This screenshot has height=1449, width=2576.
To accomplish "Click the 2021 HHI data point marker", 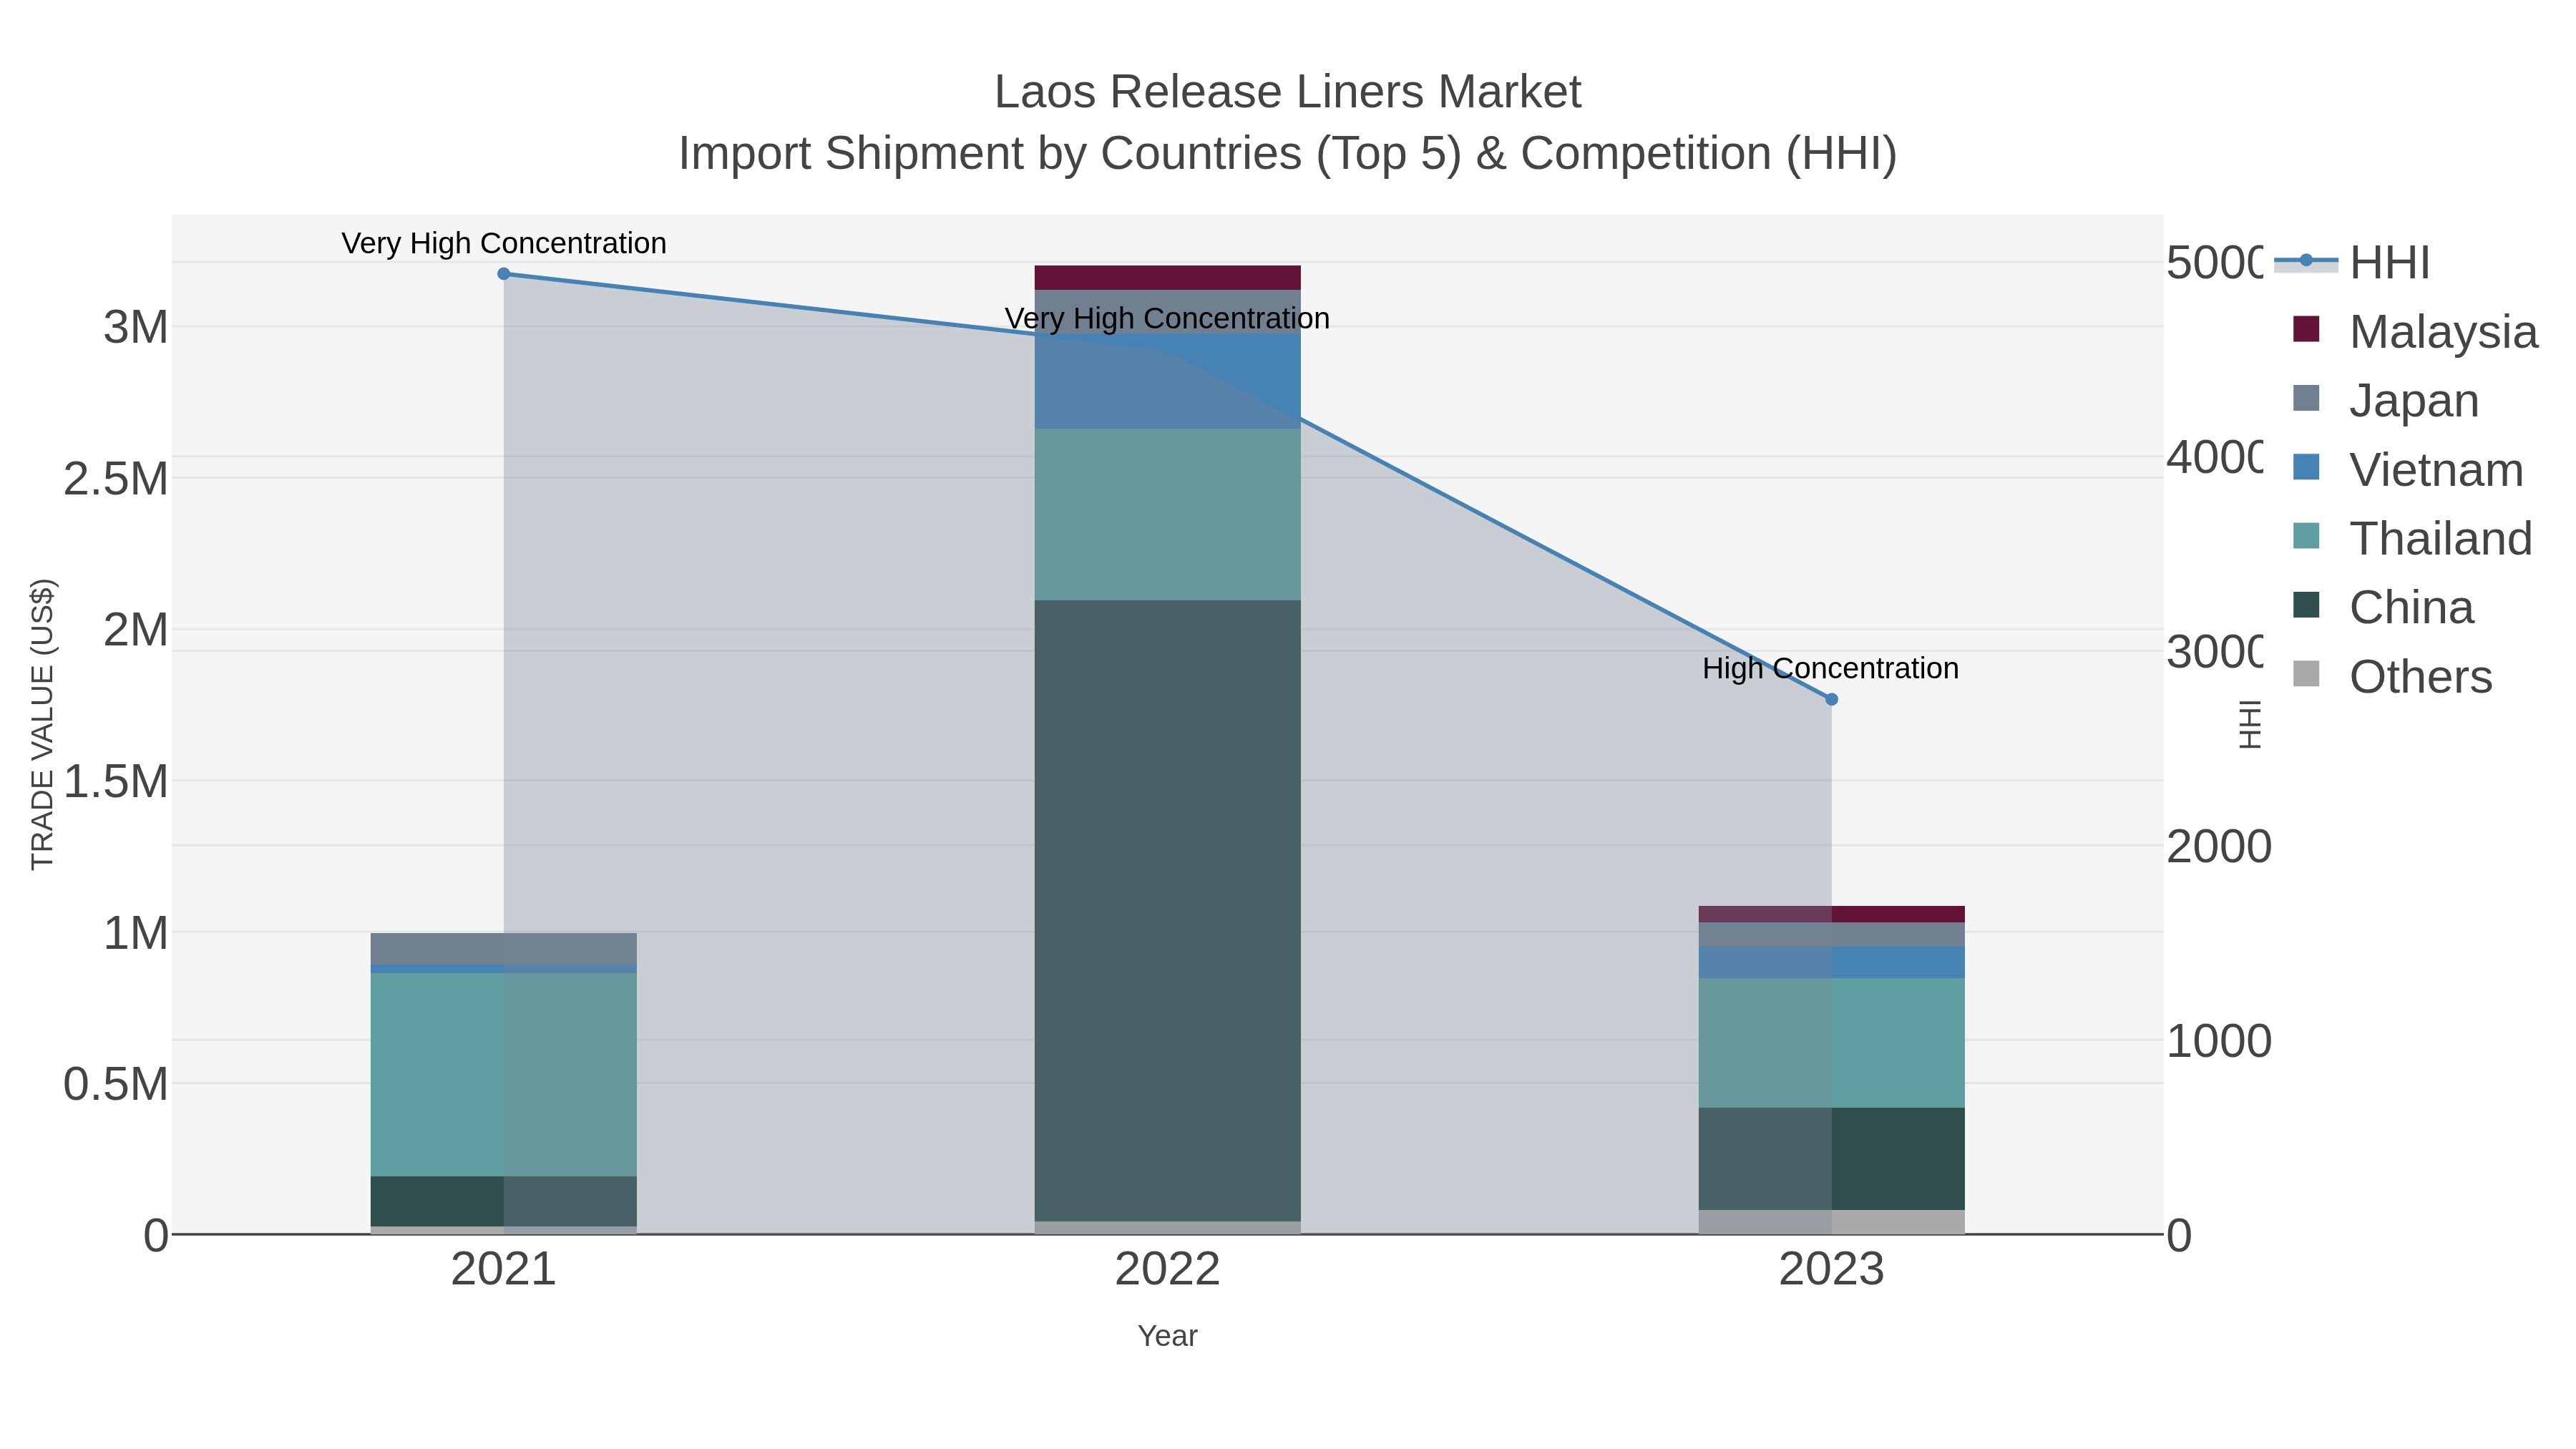I will [x=504, y=274].
